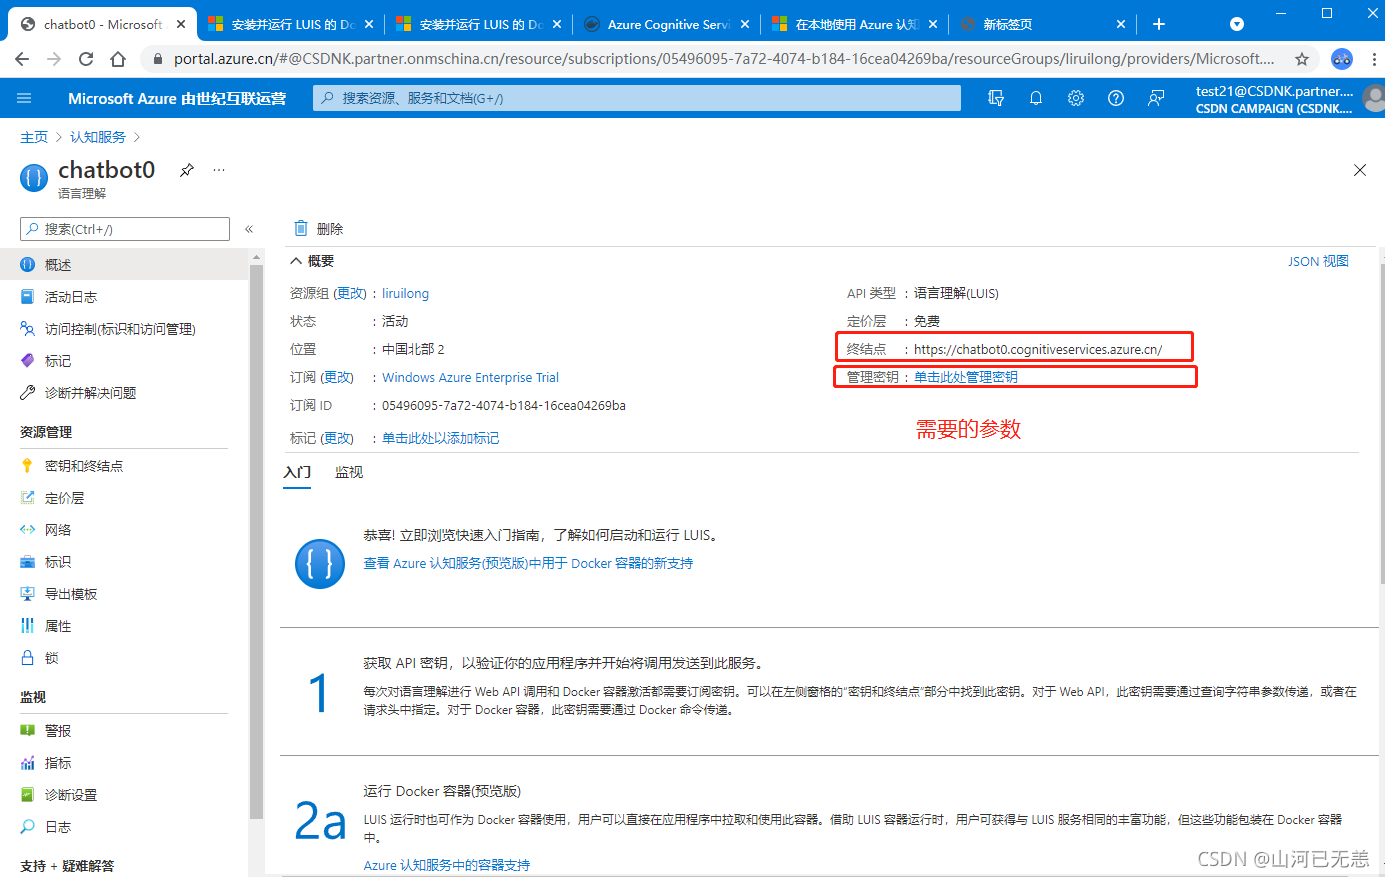Go to the browser home page
1385x877 pixels.
(118, 59)
